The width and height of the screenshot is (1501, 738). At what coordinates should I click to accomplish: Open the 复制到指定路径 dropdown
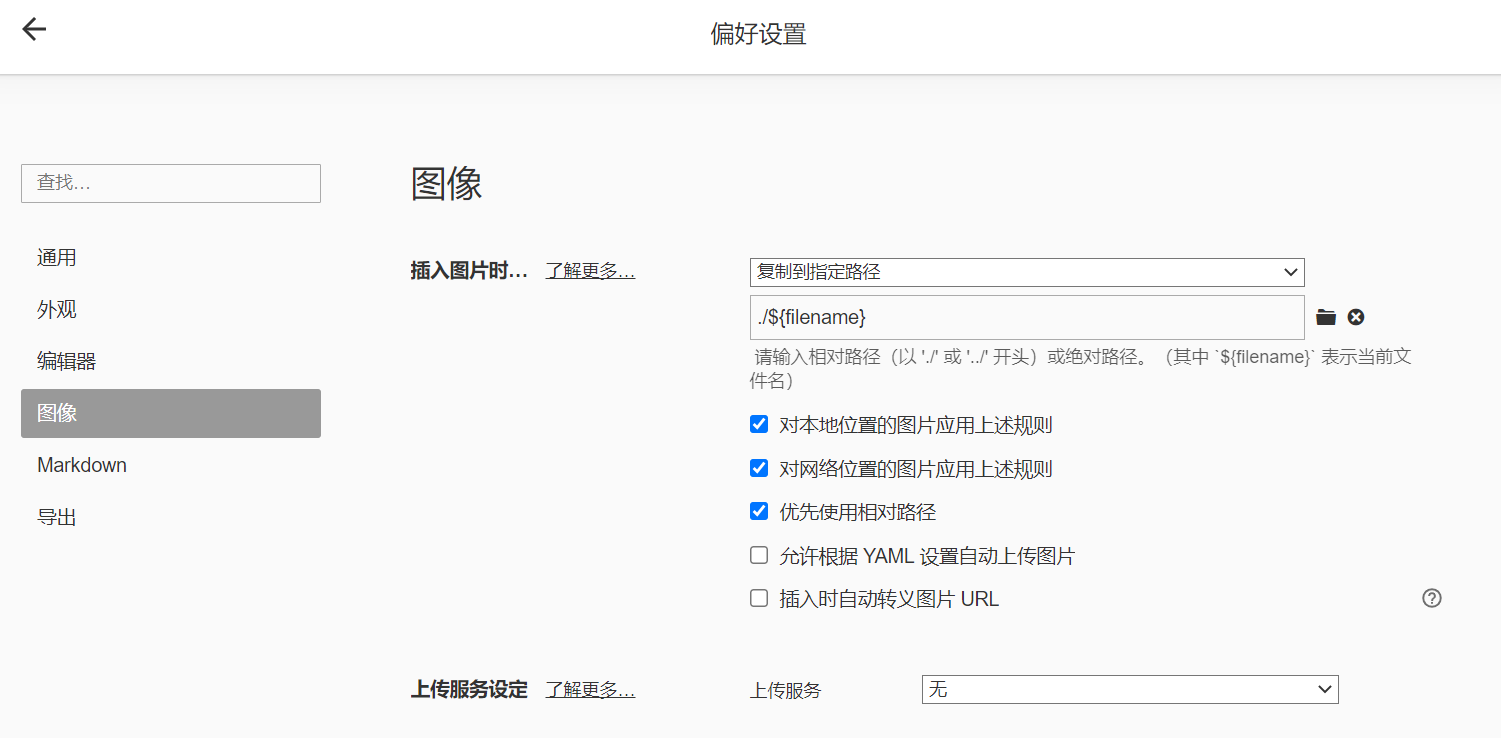click(1026, 272)
